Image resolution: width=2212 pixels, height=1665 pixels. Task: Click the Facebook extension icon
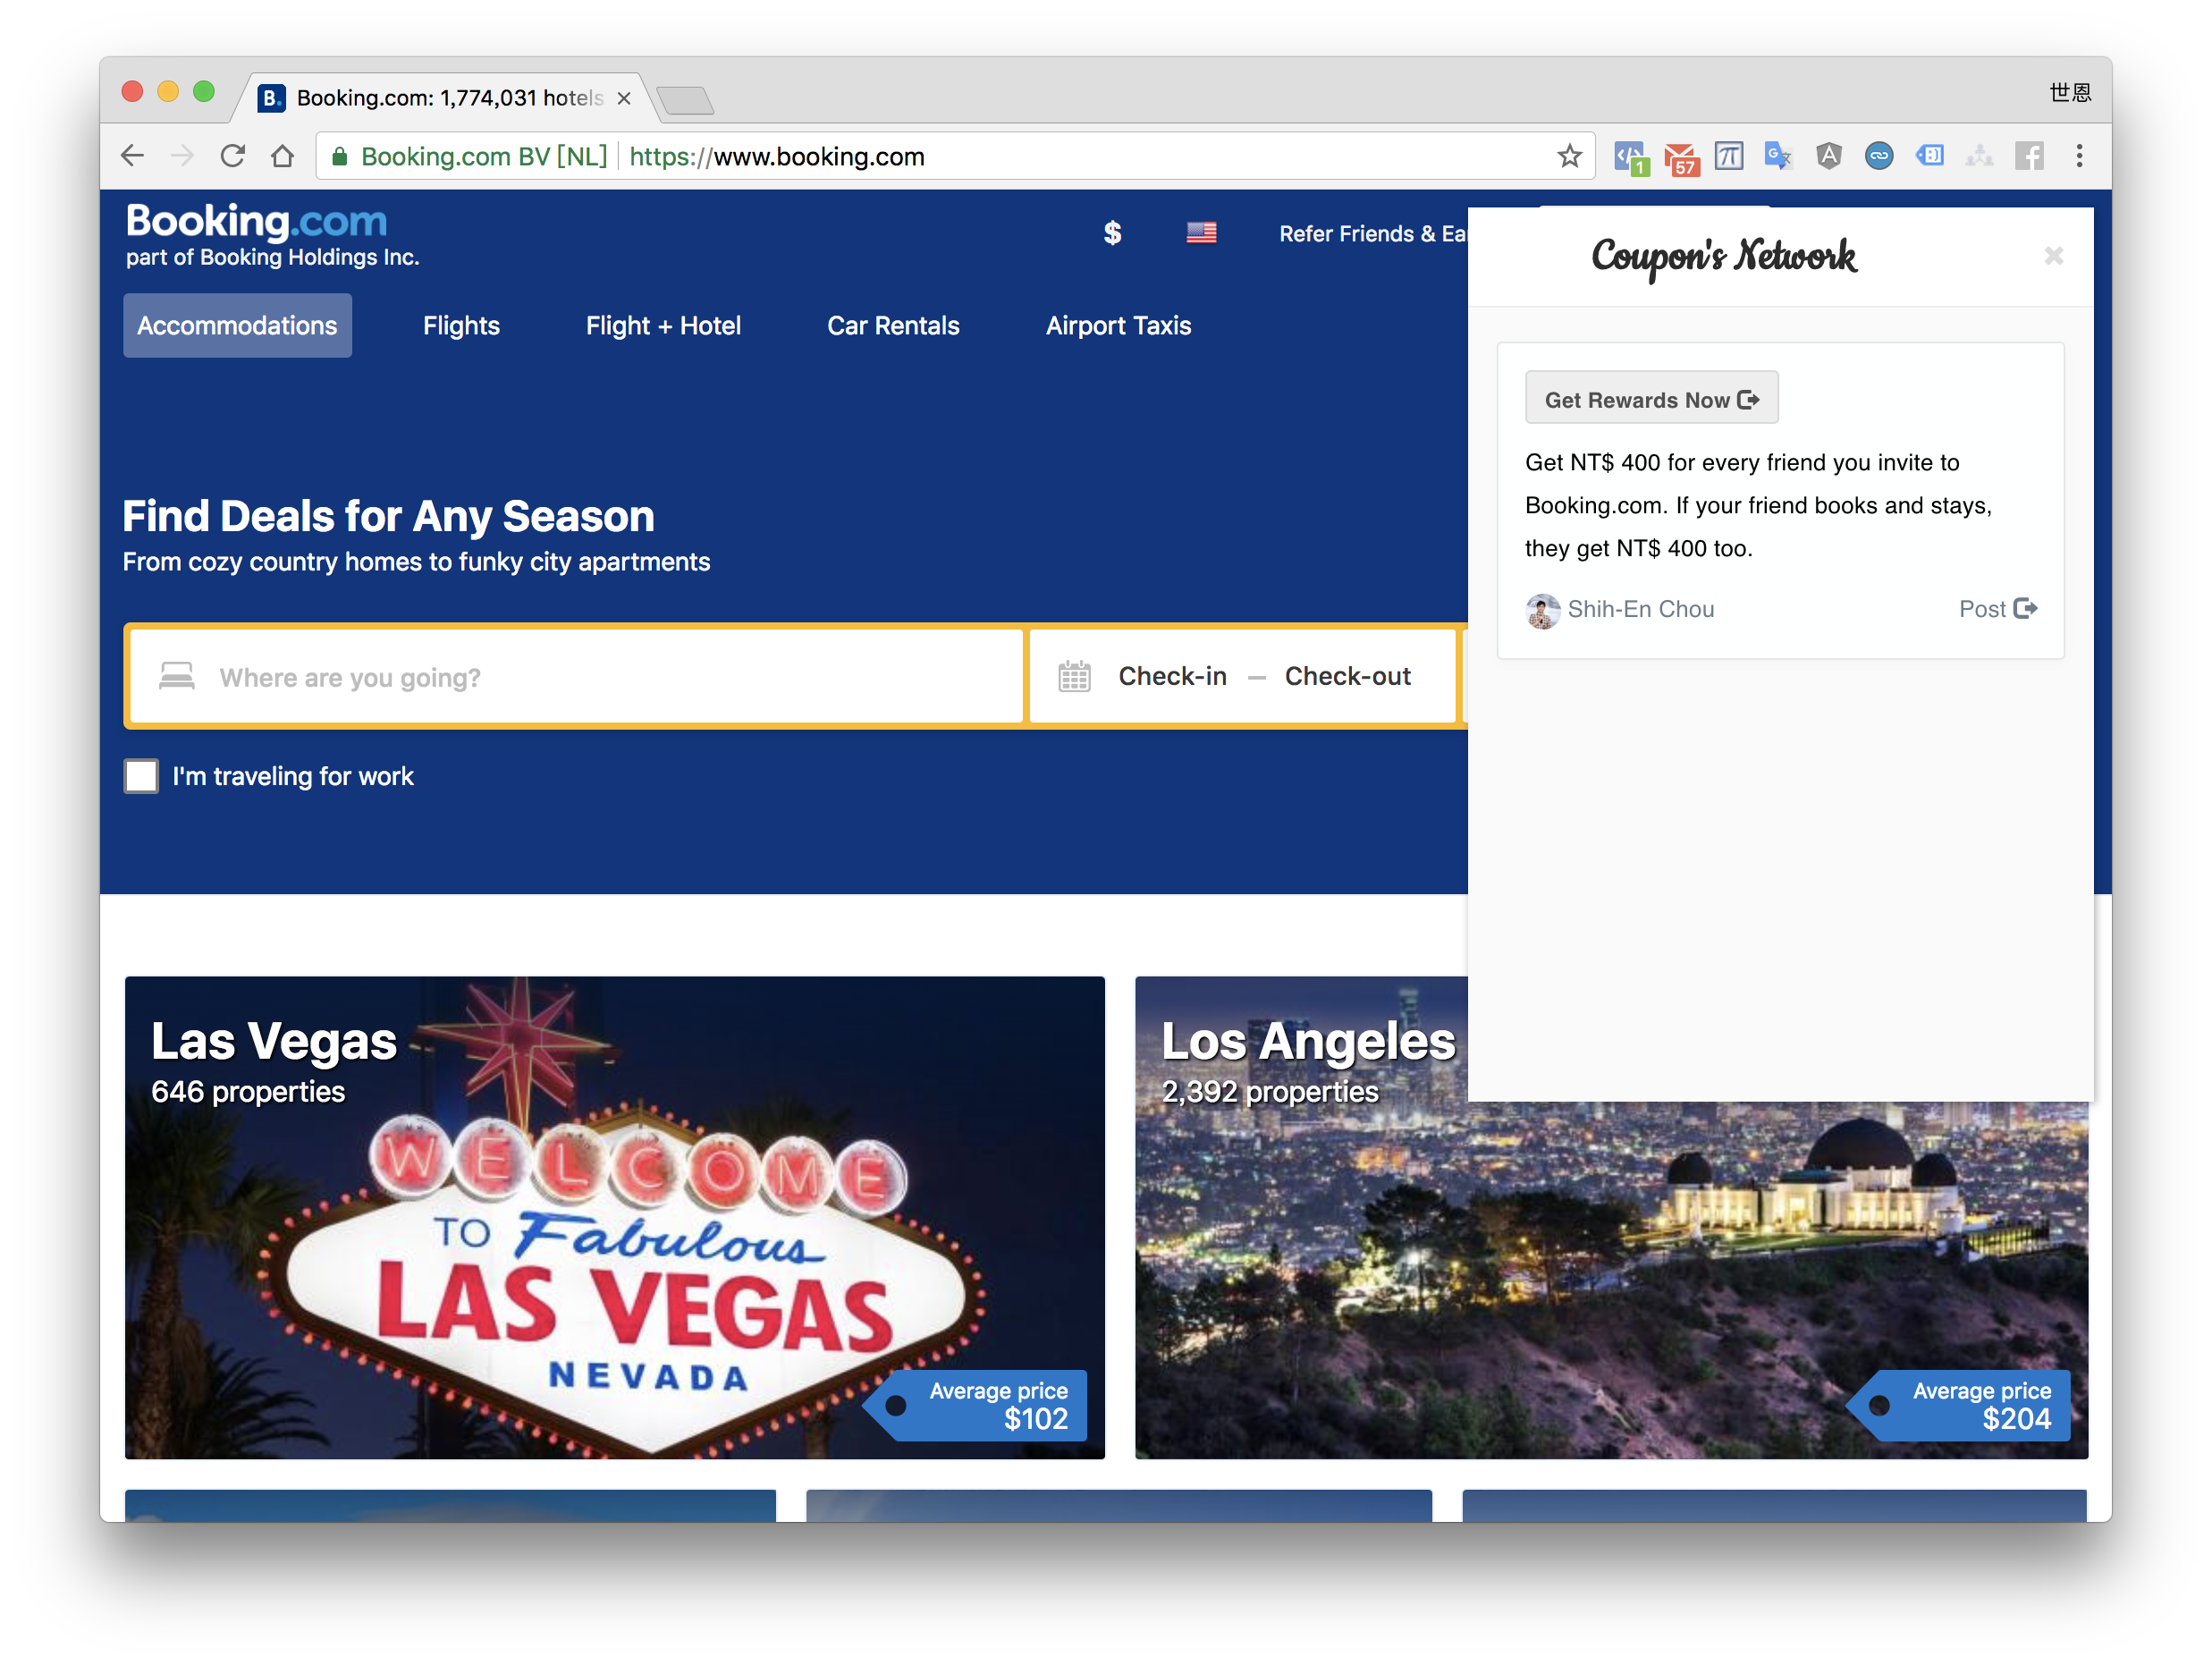2029,156
